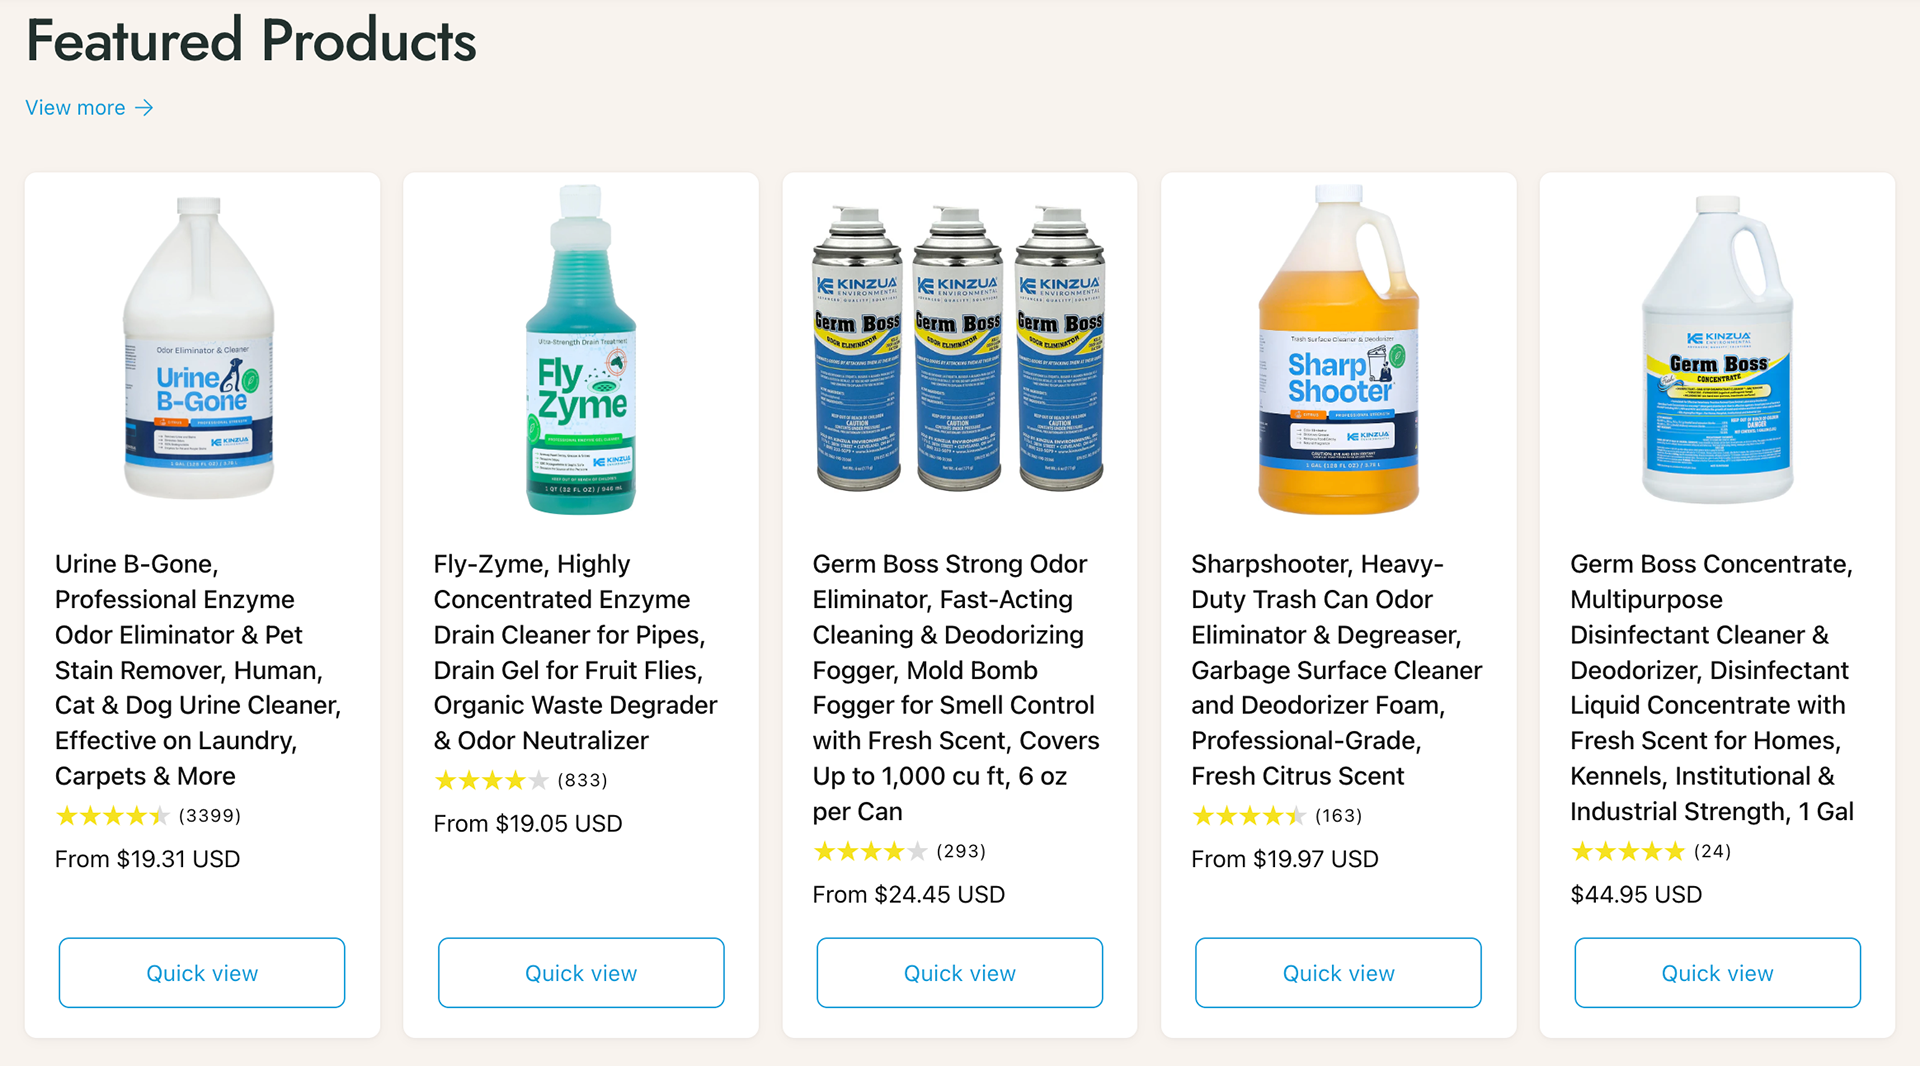Click the Urine B-Gone star rating
The height and width of the screenshot is (1066, 1920).
click(x=112, y=816)
